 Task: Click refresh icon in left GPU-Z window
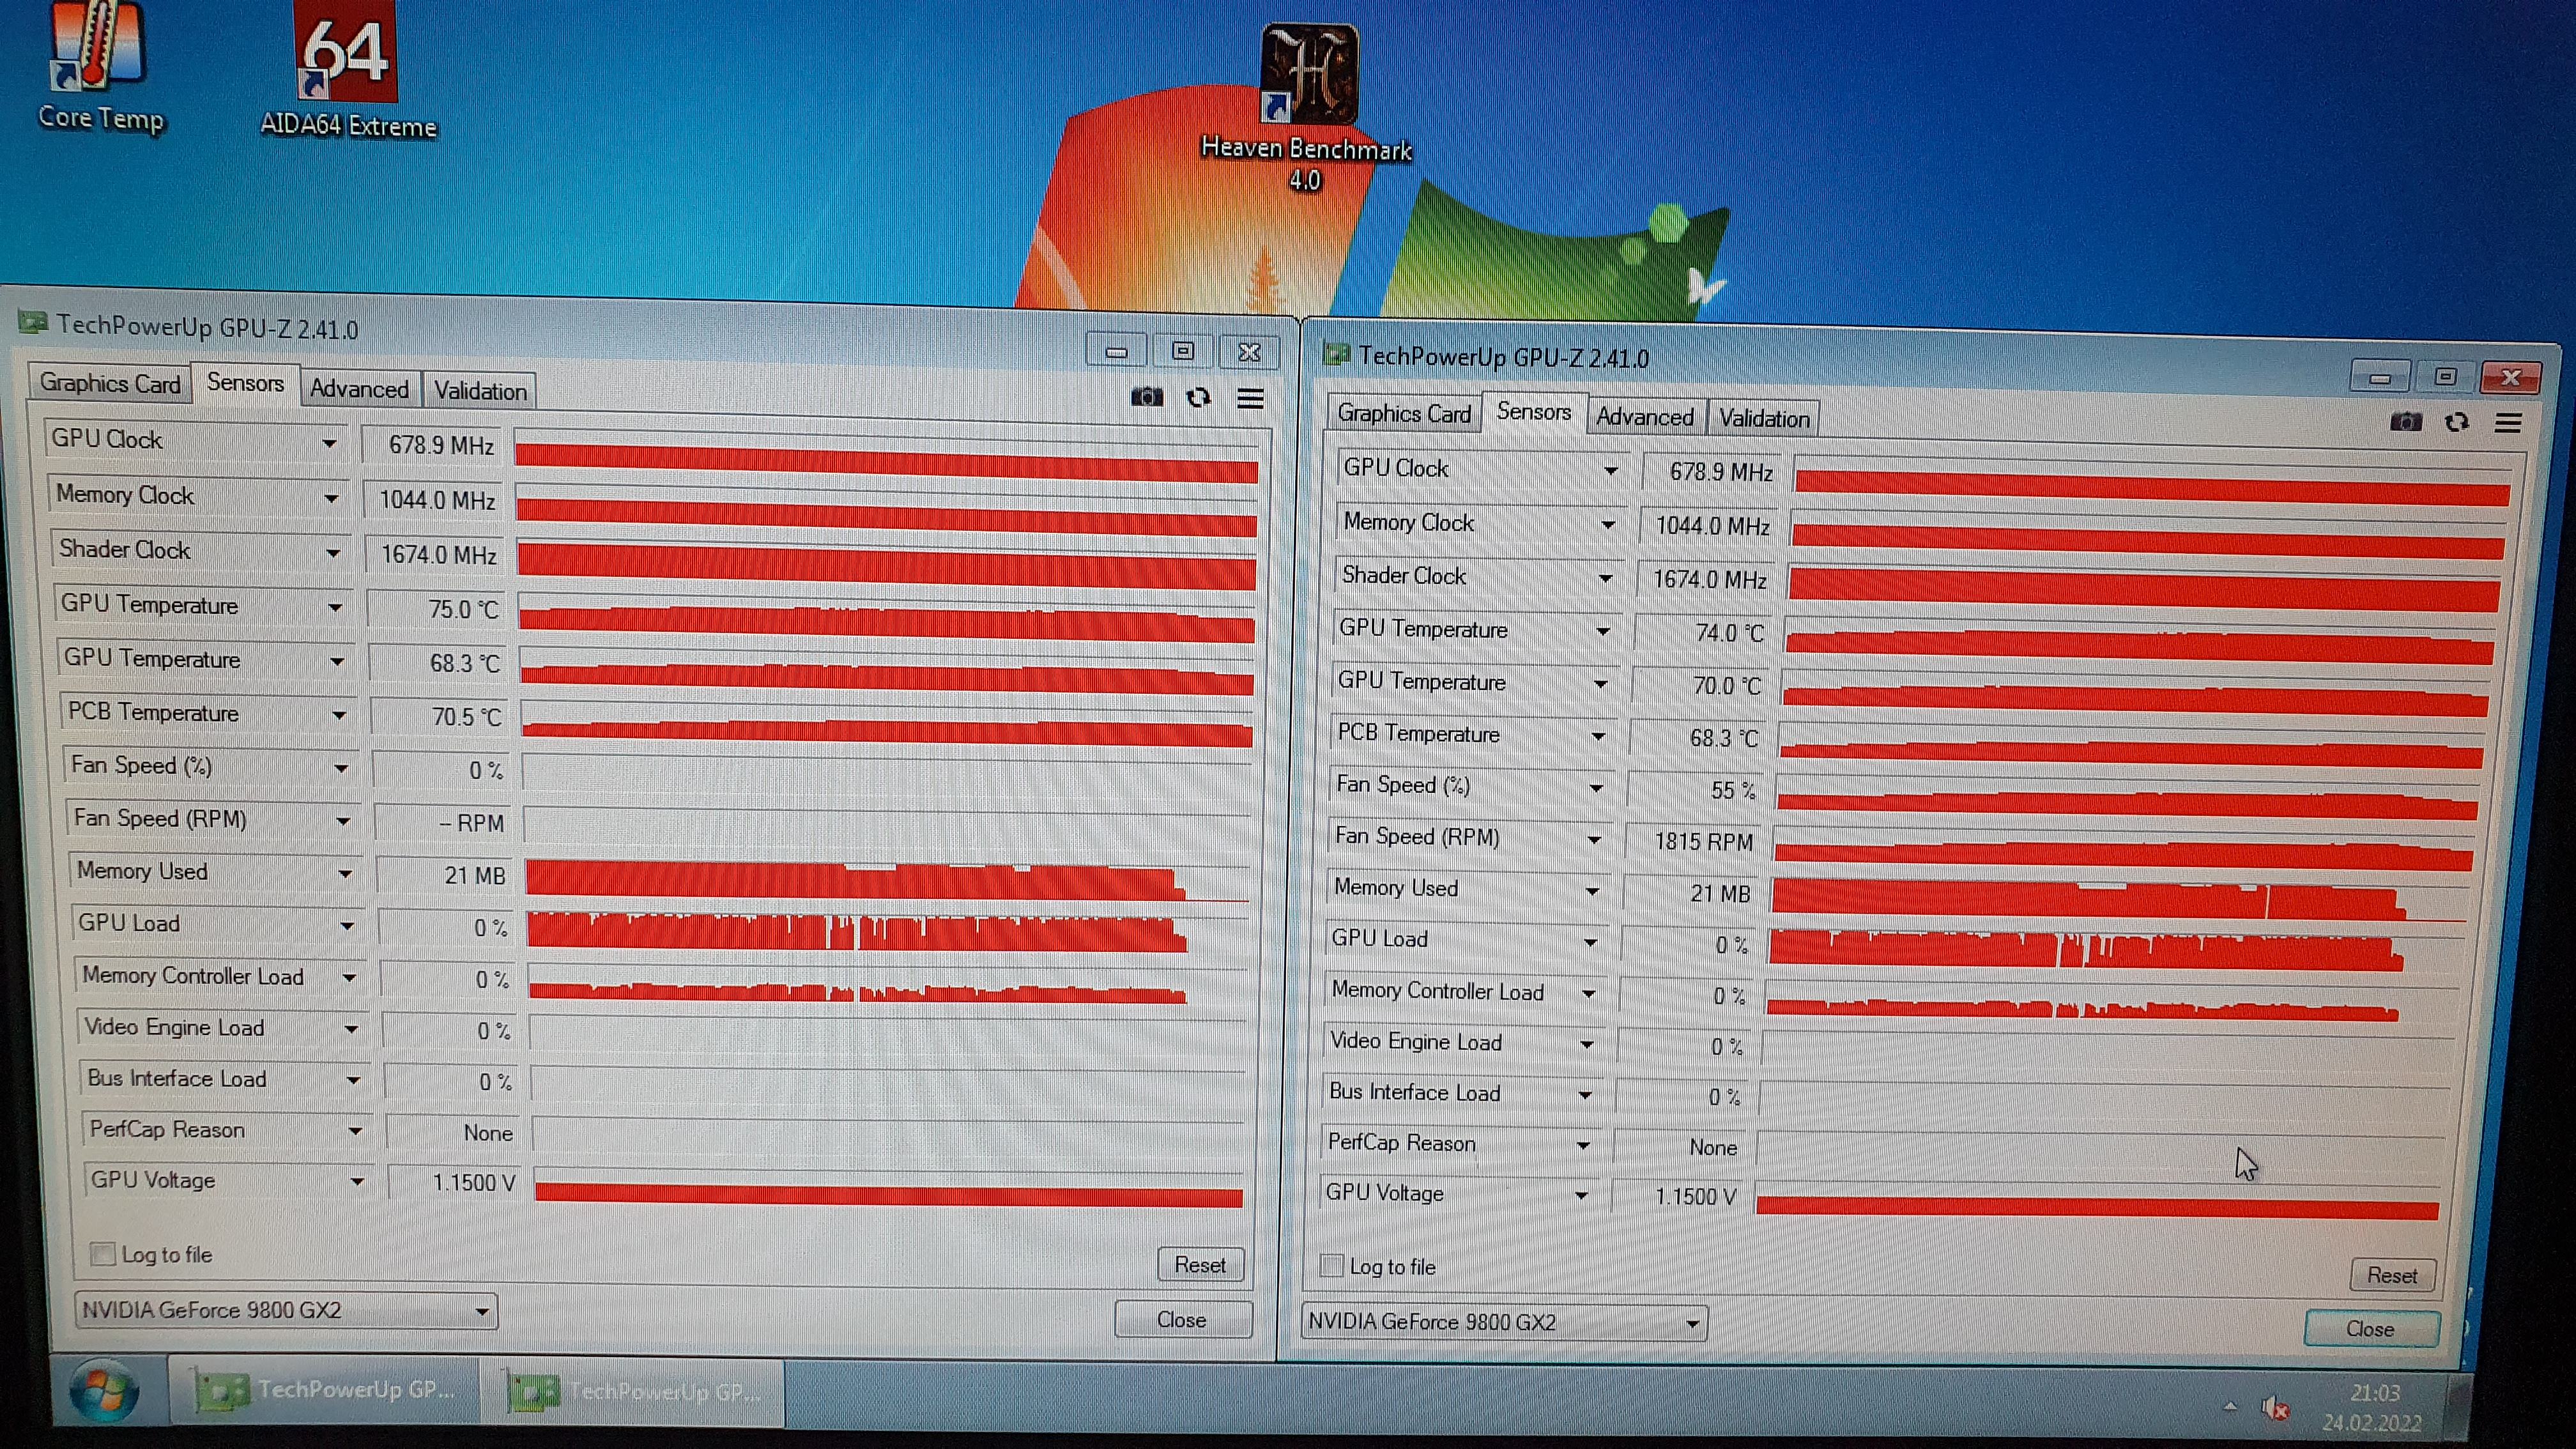click(x=1198, y=398)
